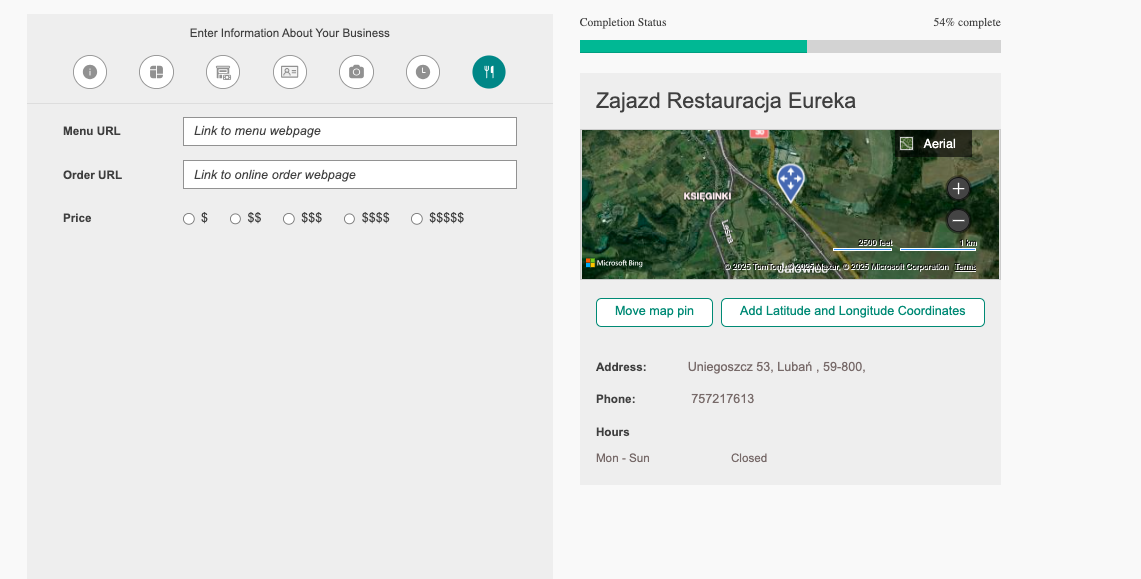Select the $$$$$ price option
This screenshot has width=1141, height=579.
tap(417, 219)
